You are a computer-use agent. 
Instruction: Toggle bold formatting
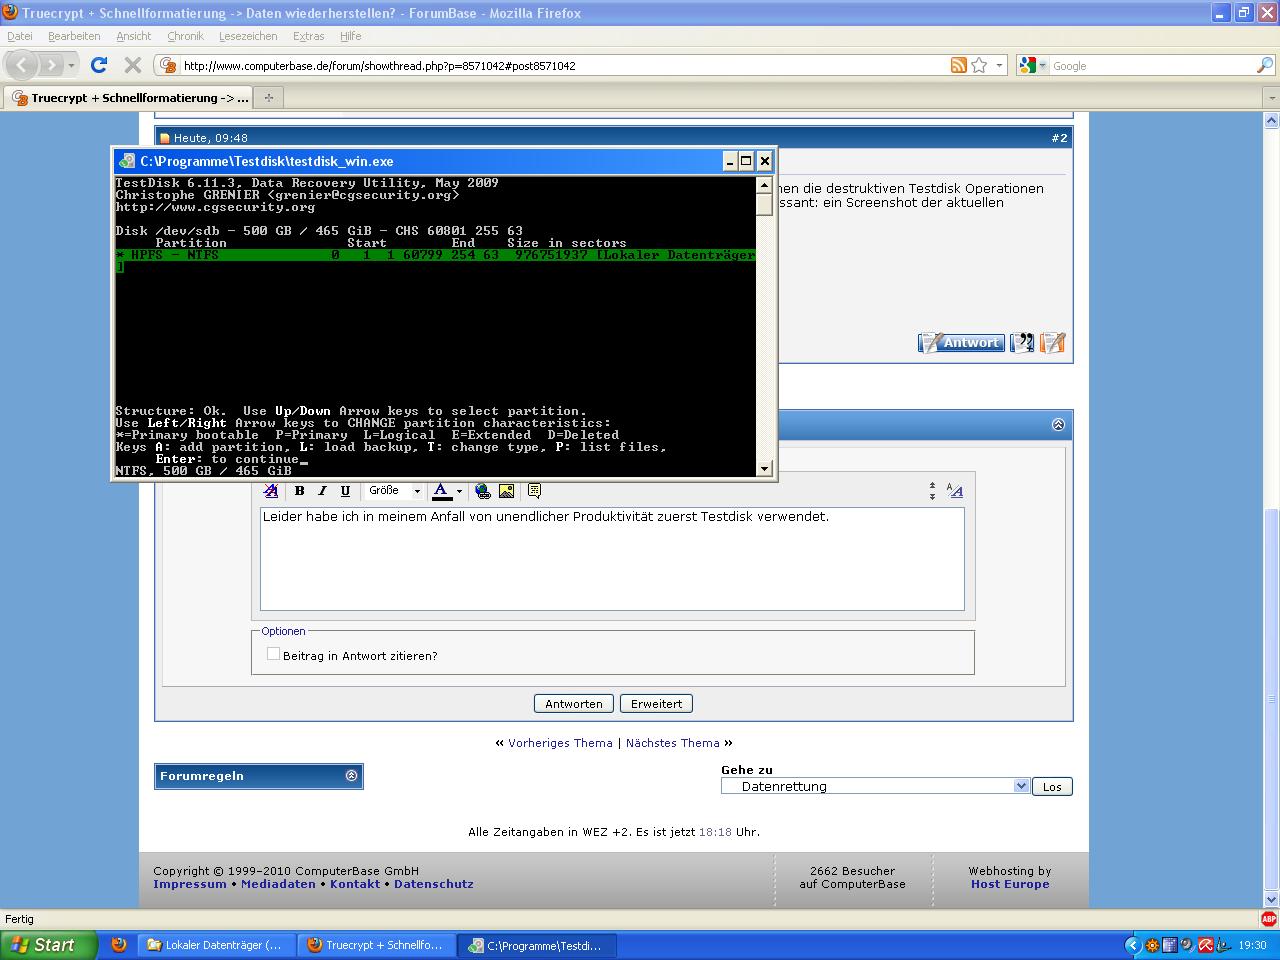pyautogui.click(x=299, y=491)
